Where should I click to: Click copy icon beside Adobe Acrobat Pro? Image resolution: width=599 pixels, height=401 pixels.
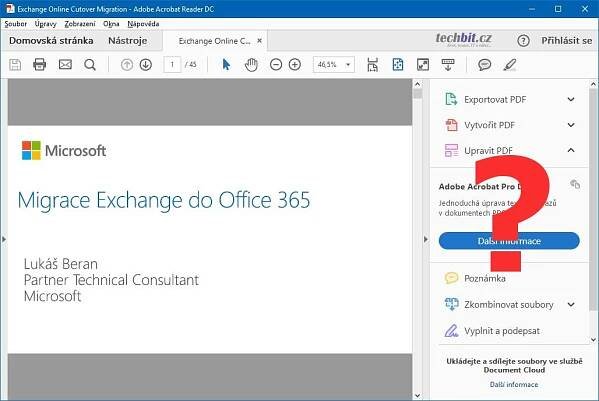[575, 184]
